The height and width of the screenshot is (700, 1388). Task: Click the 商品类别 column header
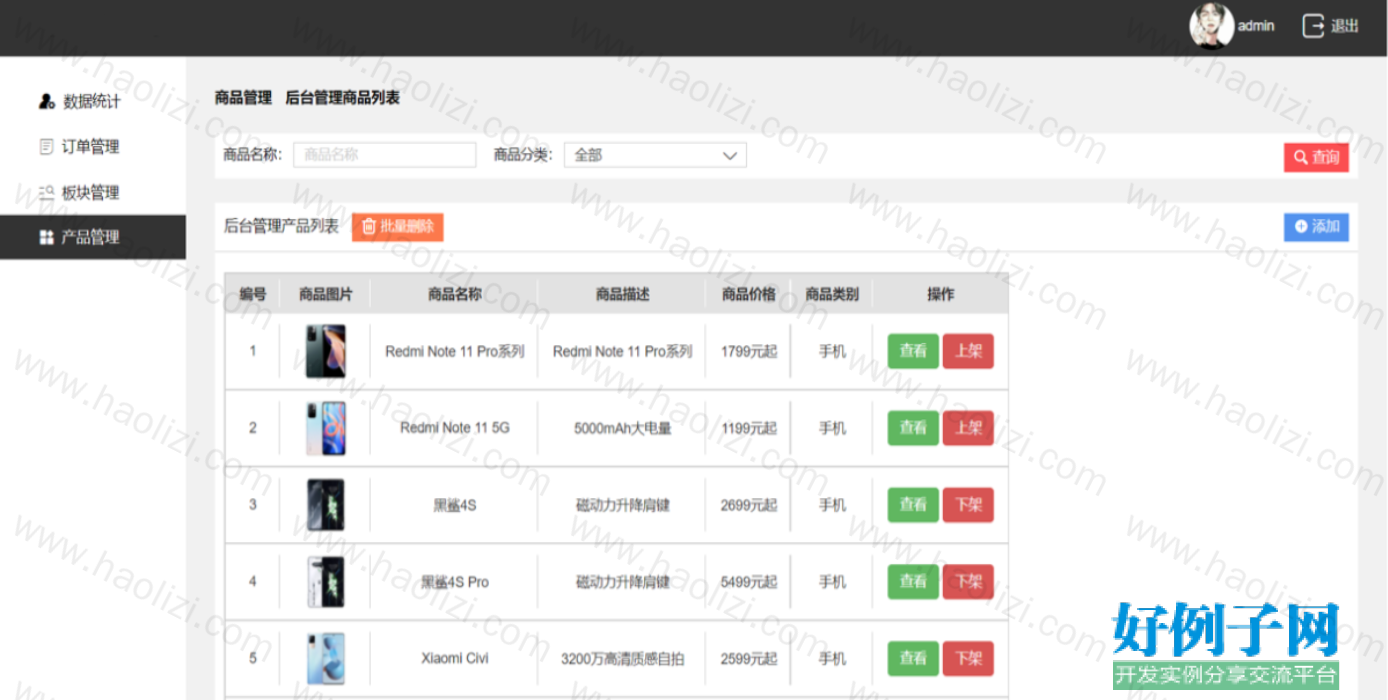(833, 294)
